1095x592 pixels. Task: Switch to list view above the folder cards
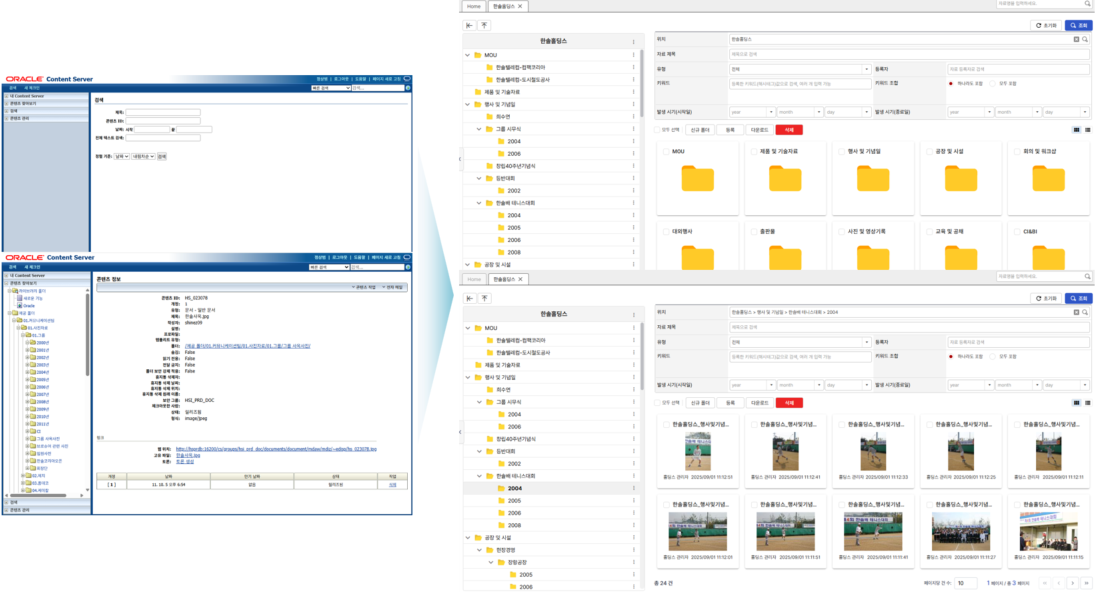point(1087,130)
